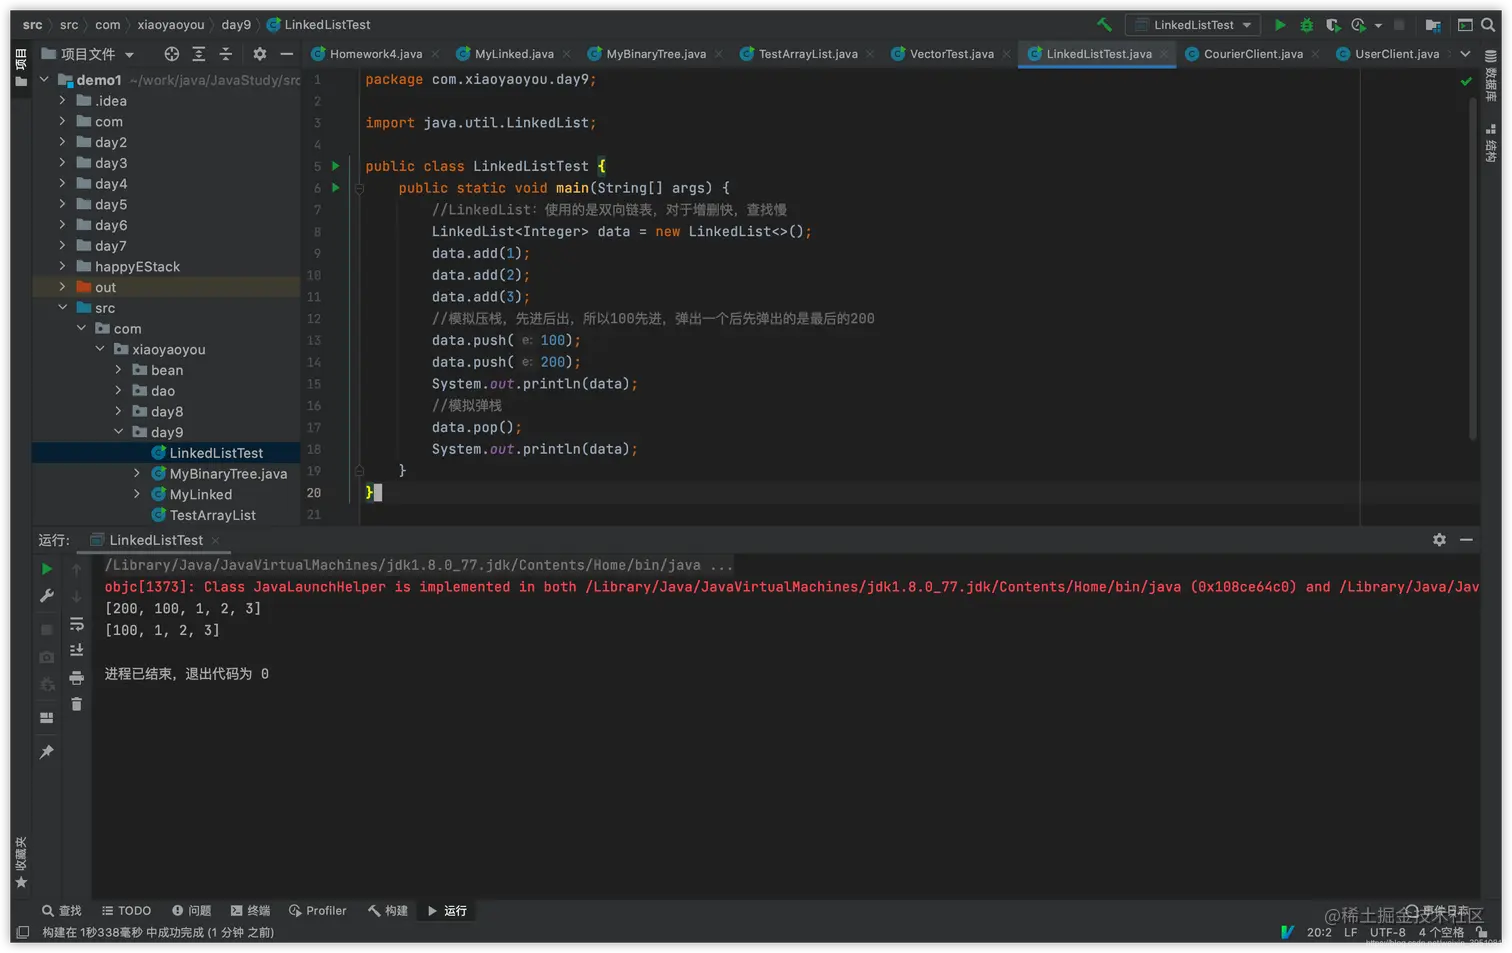Open the TODO tool window
The height and width of the screenshot is (953, 1512).
coord(126,911)
